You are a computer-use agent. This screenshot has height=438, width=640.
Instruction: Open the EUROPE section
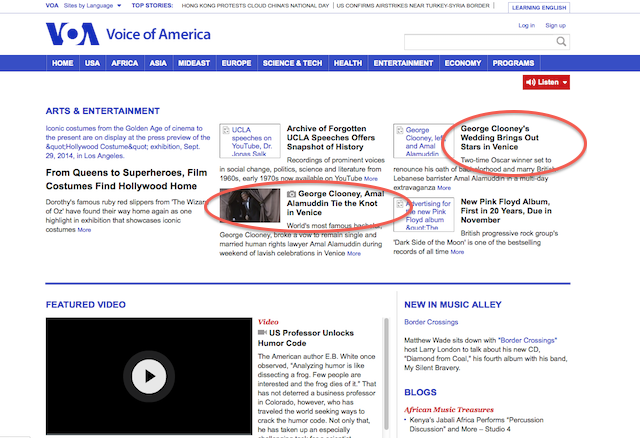236,63
